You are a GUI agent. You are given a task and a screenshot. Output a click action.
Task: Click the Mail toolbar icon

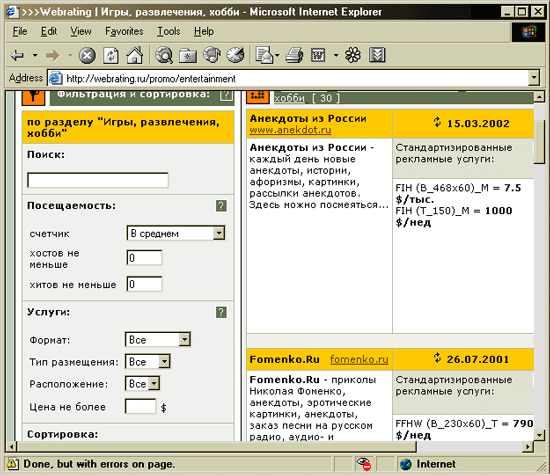click(264, 55)
